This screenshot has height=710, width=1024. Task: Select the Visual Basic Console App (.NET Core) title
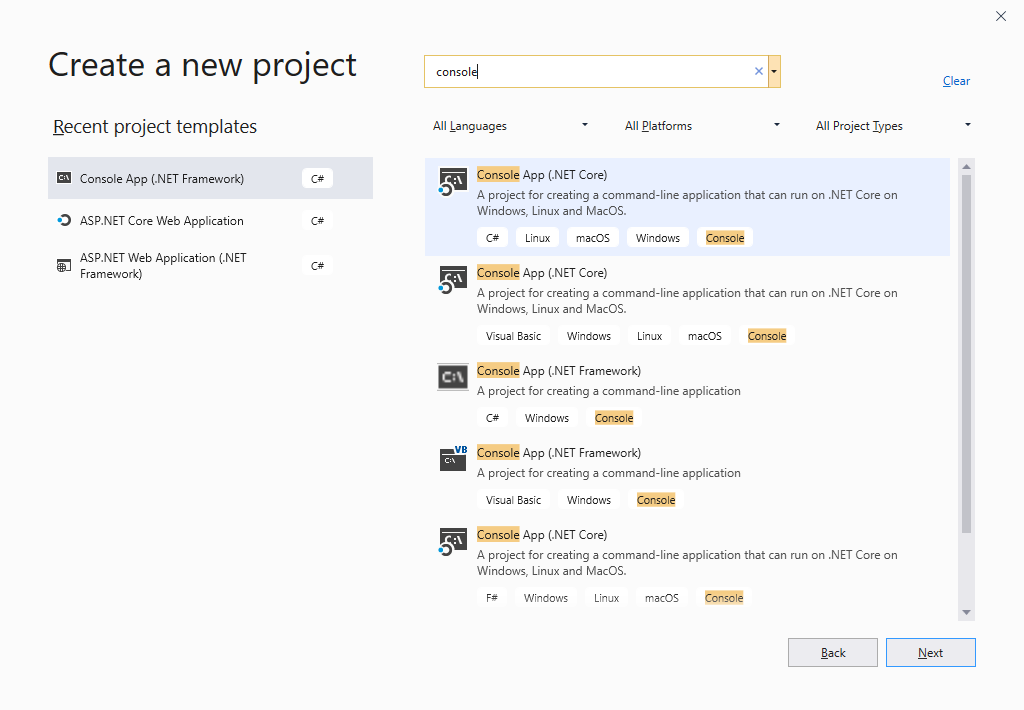(542, 272)
